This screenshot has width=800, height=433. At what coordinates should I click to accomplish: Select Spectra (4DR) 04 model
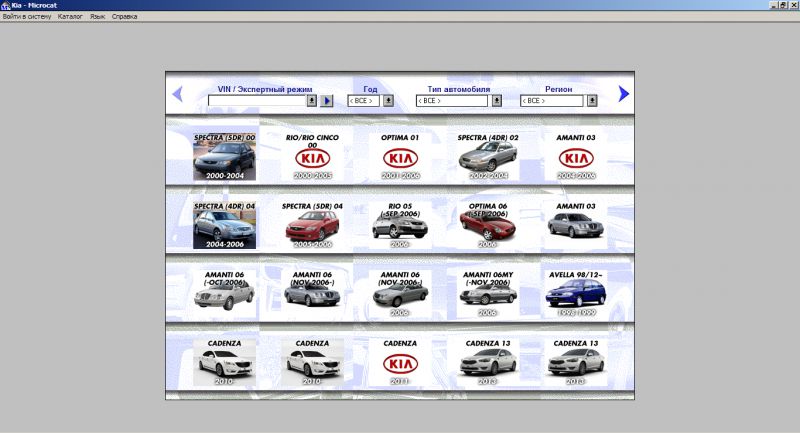point(224,225)
